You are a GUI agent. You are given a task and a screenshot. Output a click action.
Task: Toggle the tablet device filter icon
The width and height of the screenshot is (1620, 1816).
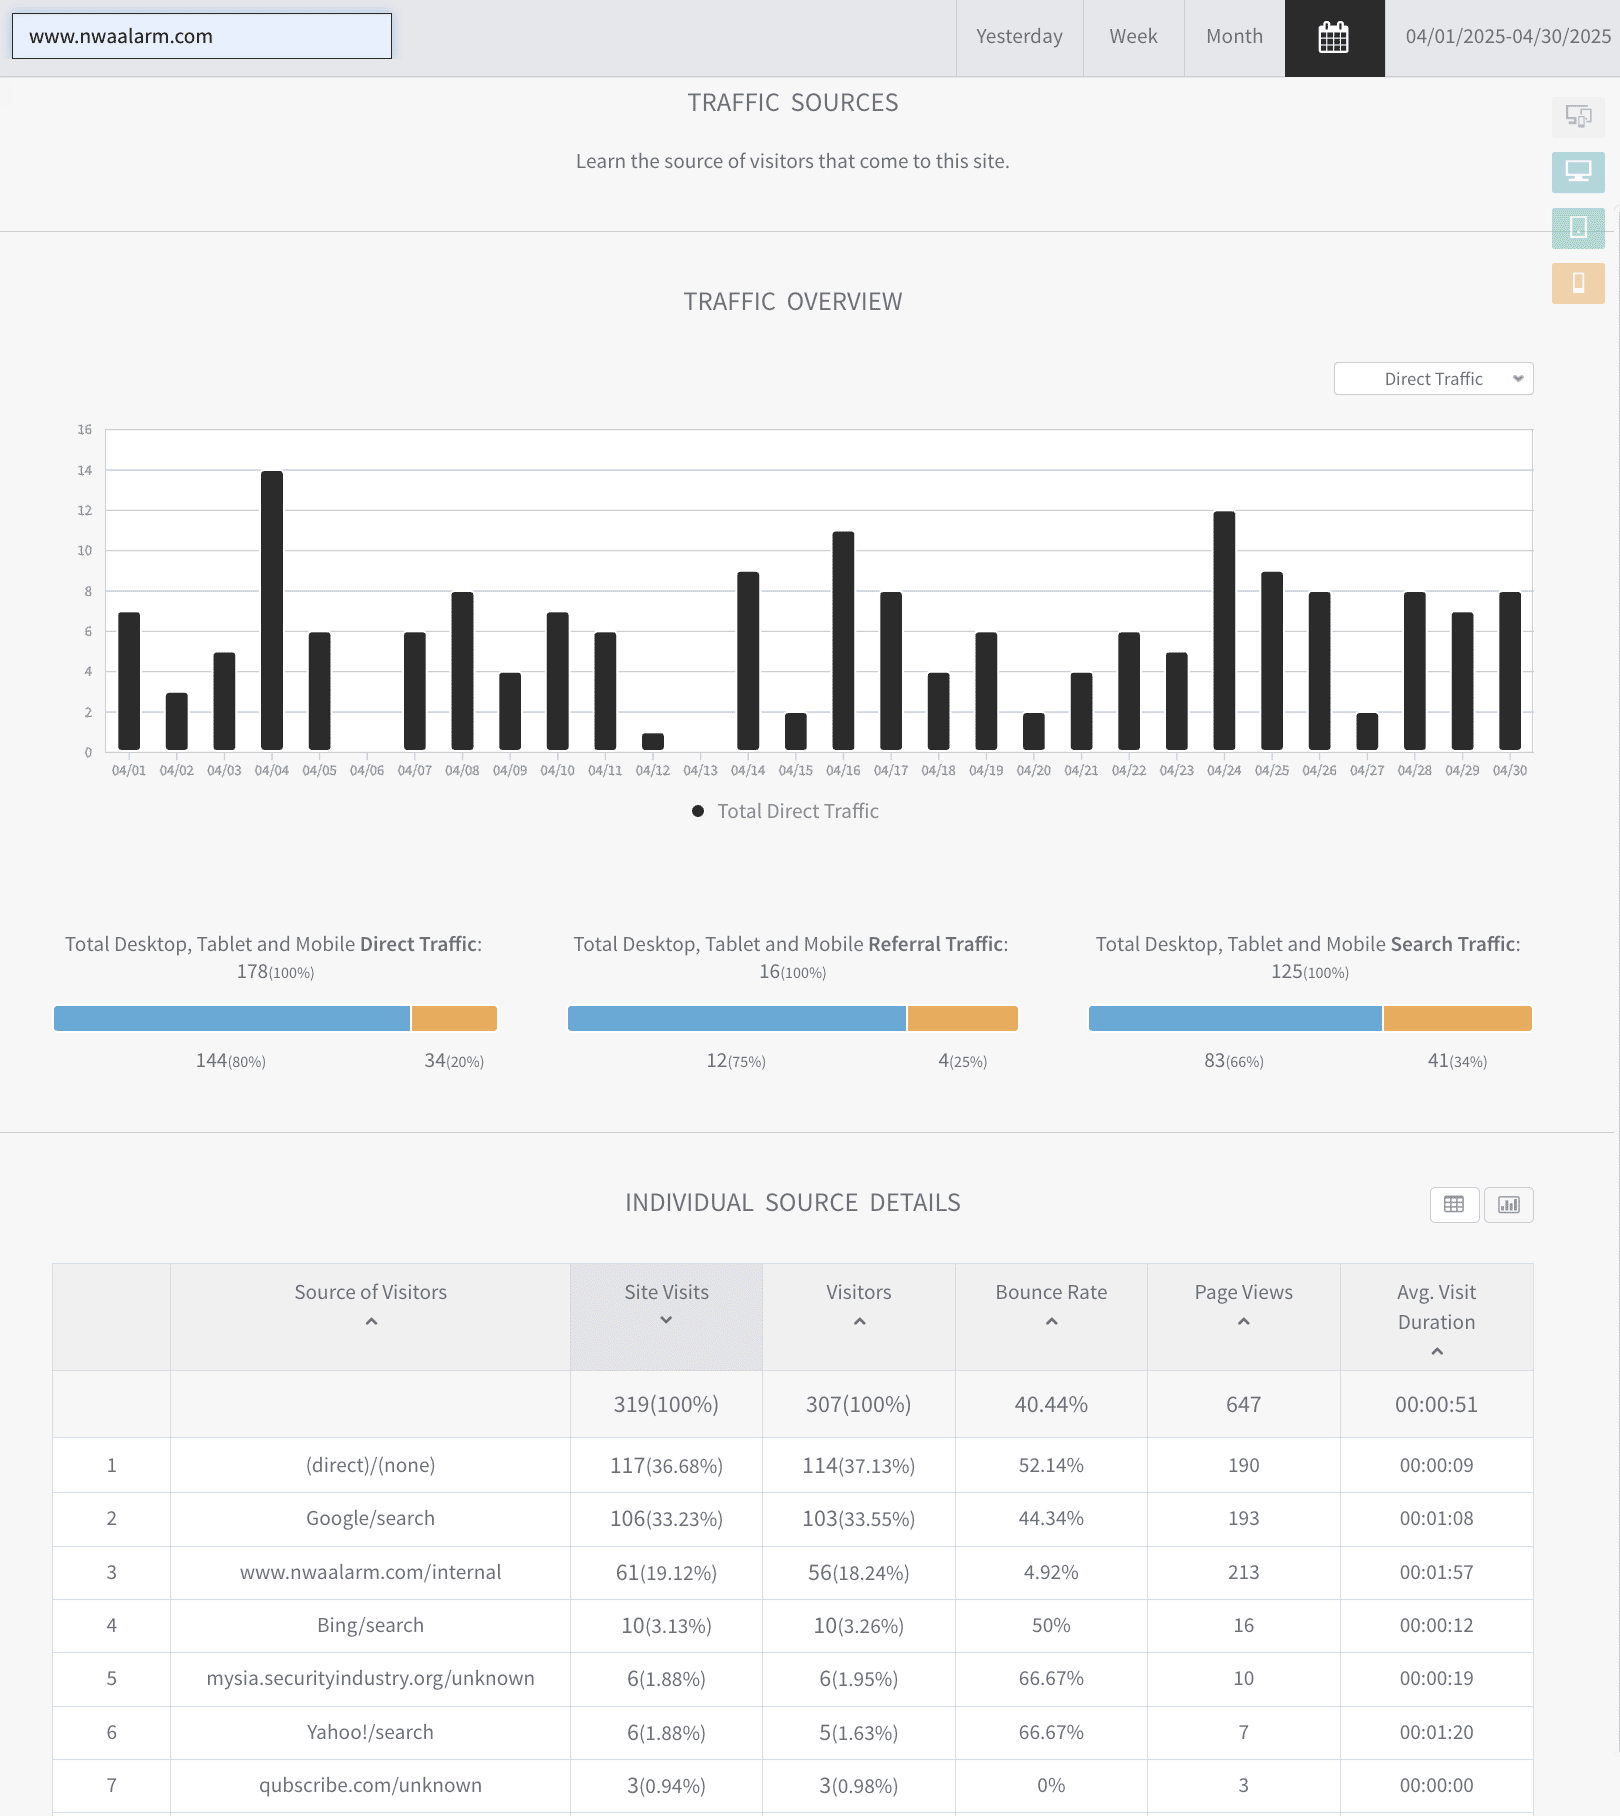coord(1578,228)
